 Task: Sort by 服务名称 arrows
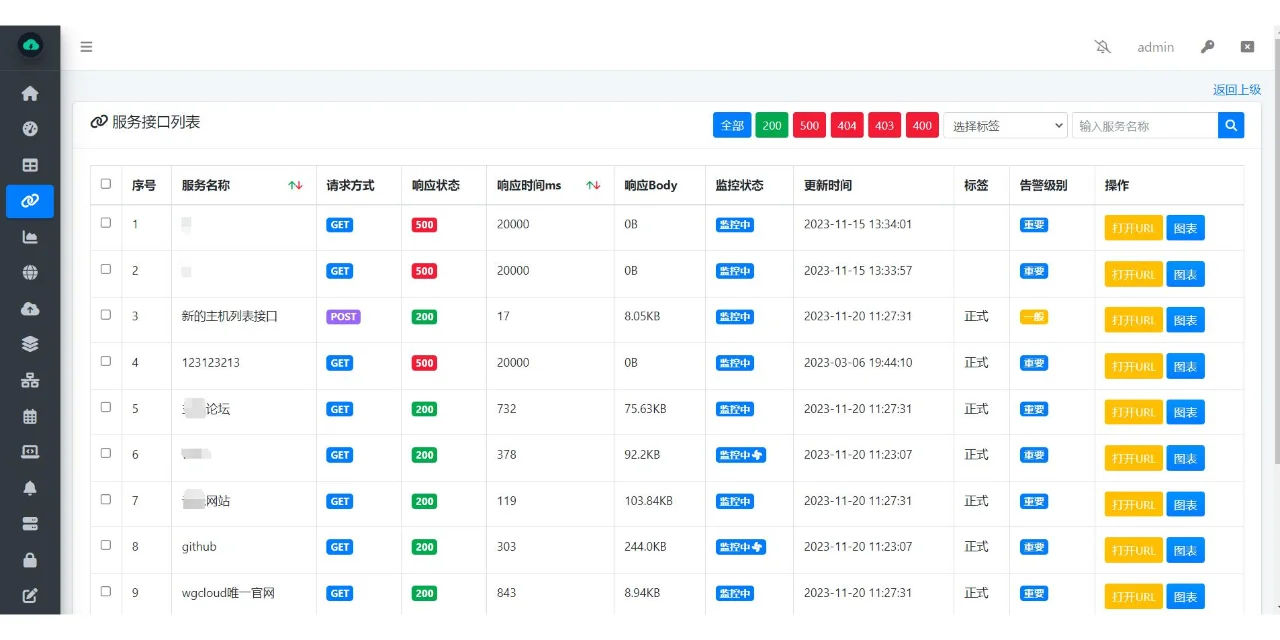[295, 185]
